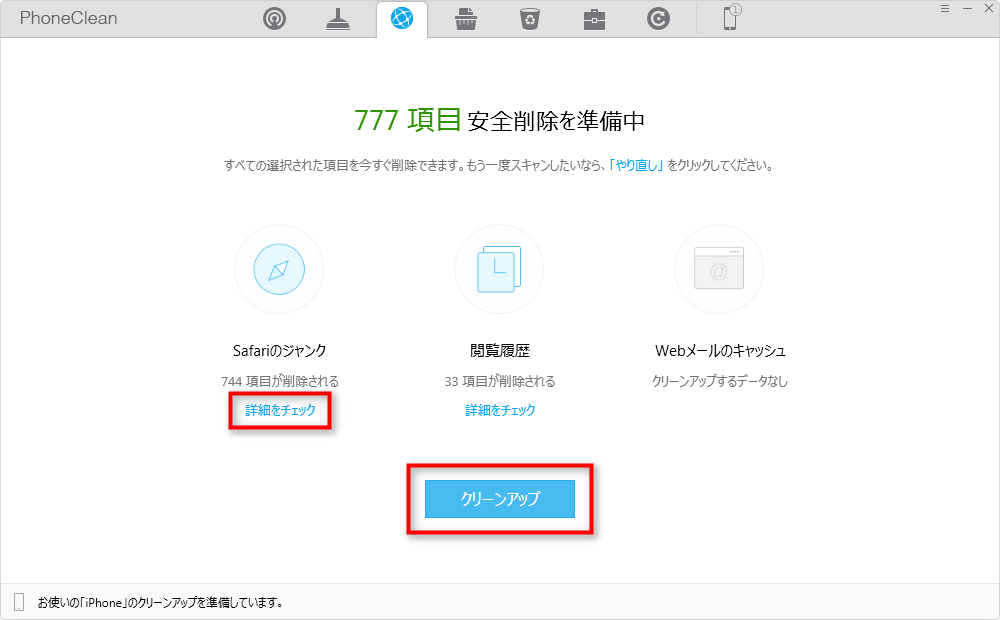This screenshot has height=620, width=1000.
Task: Click 詳細をチェック under Safariのジャンク
Action: click(280, 410)
